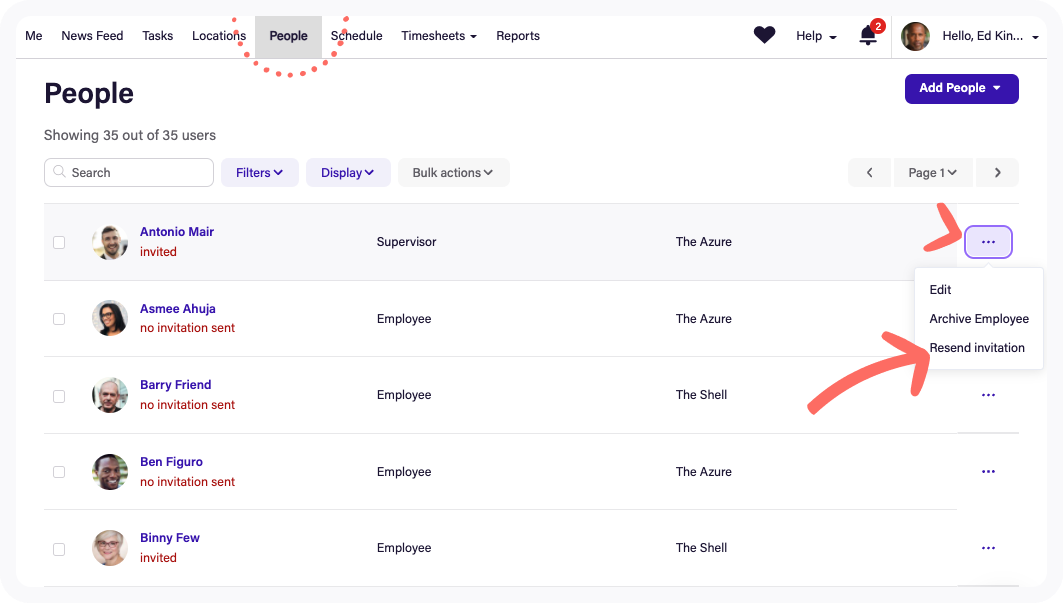This screenshot has width=1063, height=603.
Task: Select Archive Employee in context menu
Action: pos(979,319)
